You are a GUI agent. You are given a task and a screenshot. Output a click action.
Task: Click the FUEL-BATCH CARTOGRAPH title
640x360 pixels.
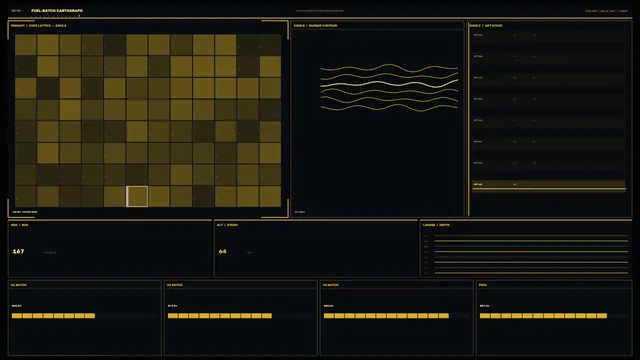[57, 11]
